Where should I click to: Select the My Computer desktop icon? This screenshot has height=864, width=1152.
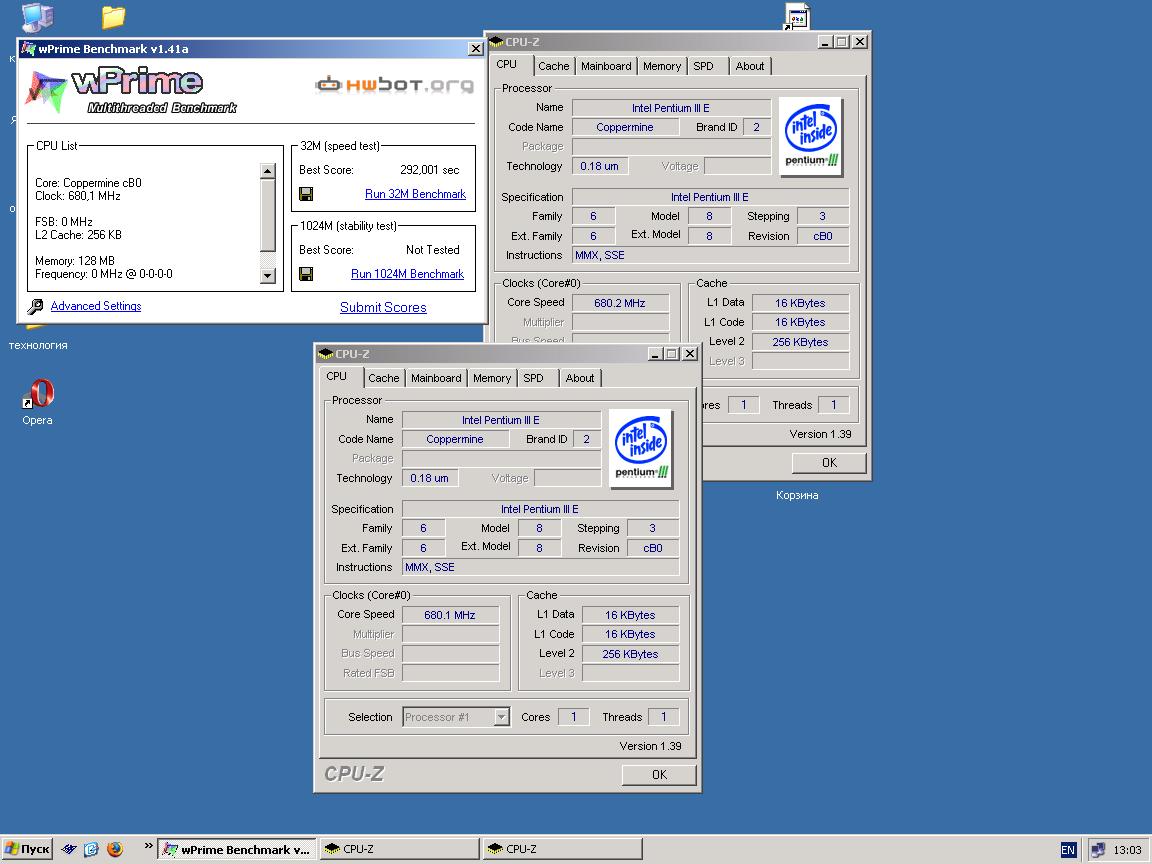[37, 18]
